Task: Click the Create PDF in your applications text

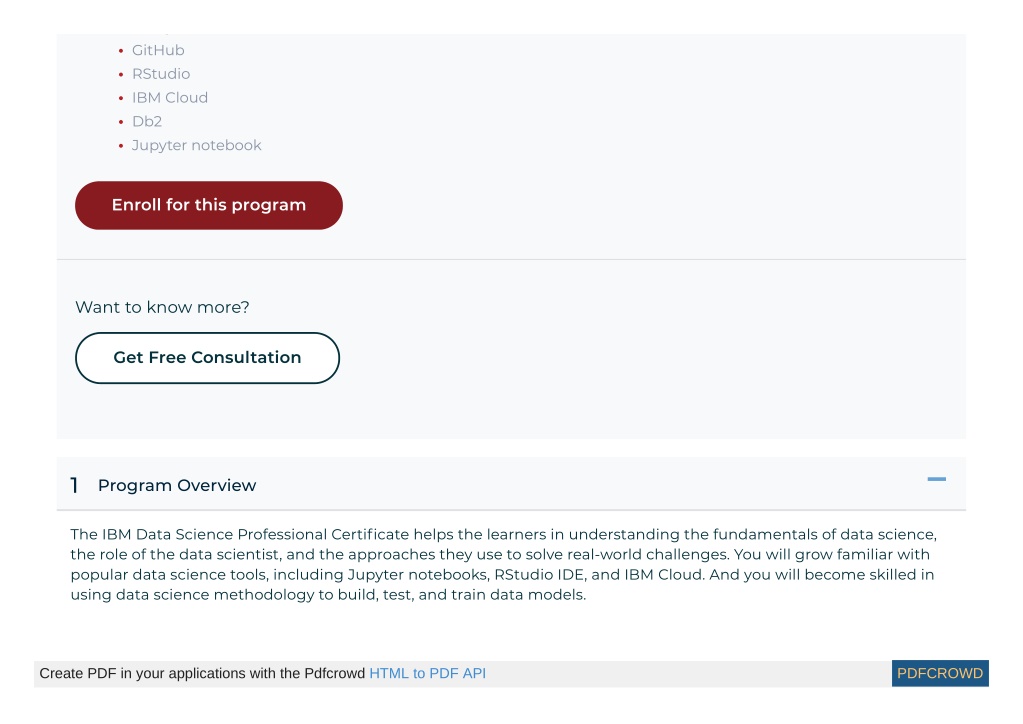Action: click(202, 674)
